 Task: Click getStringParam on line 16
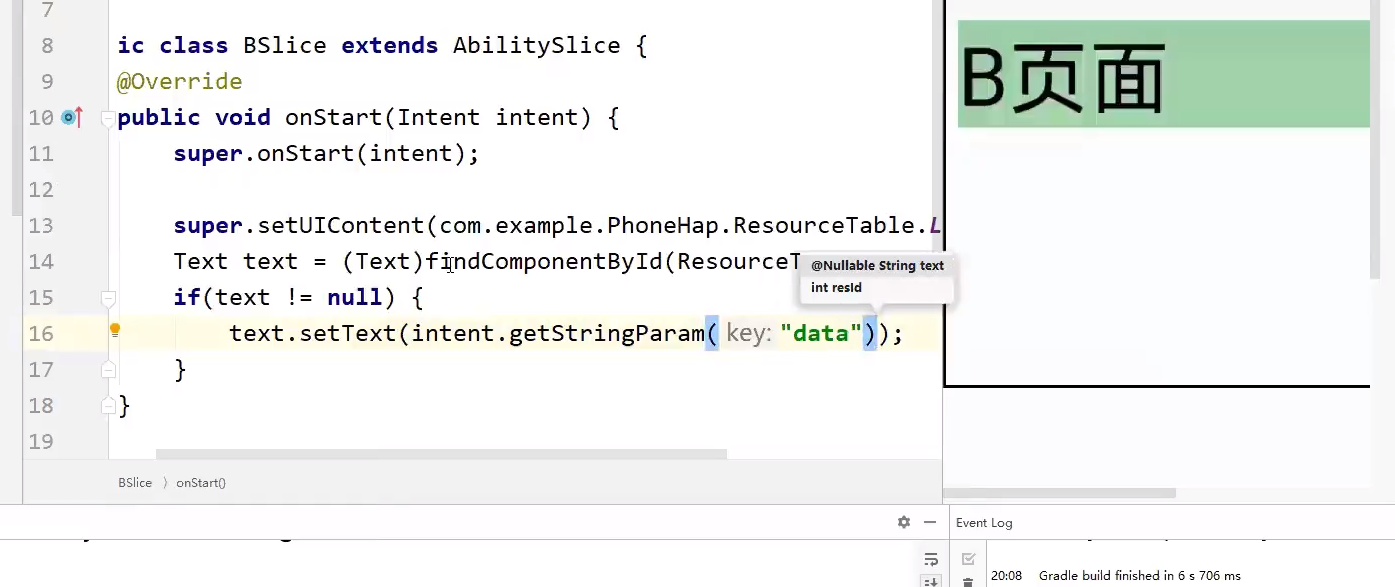point(607,333)
